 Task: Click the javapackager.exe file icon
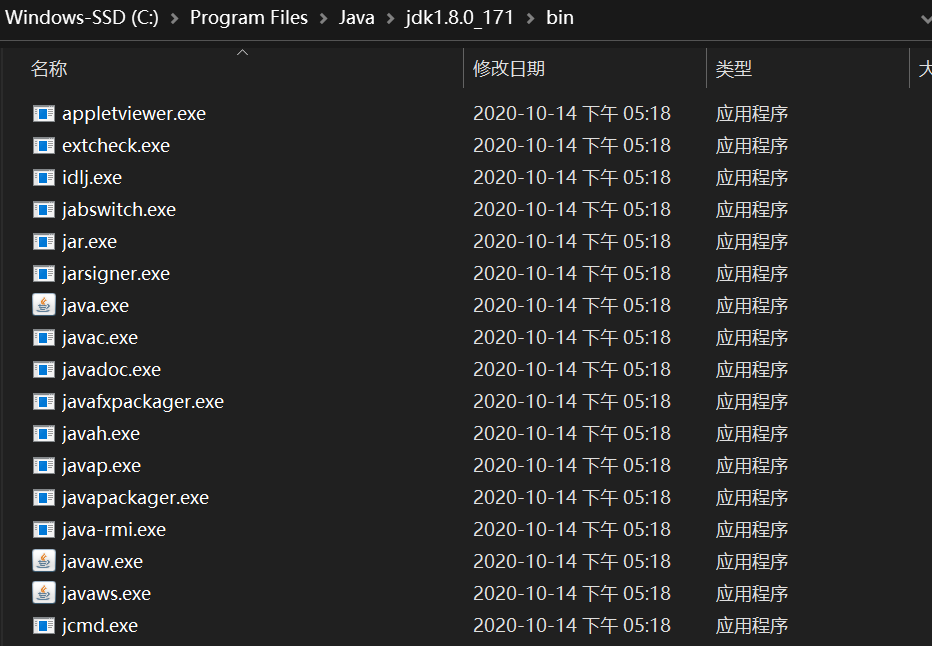point(43,497)
